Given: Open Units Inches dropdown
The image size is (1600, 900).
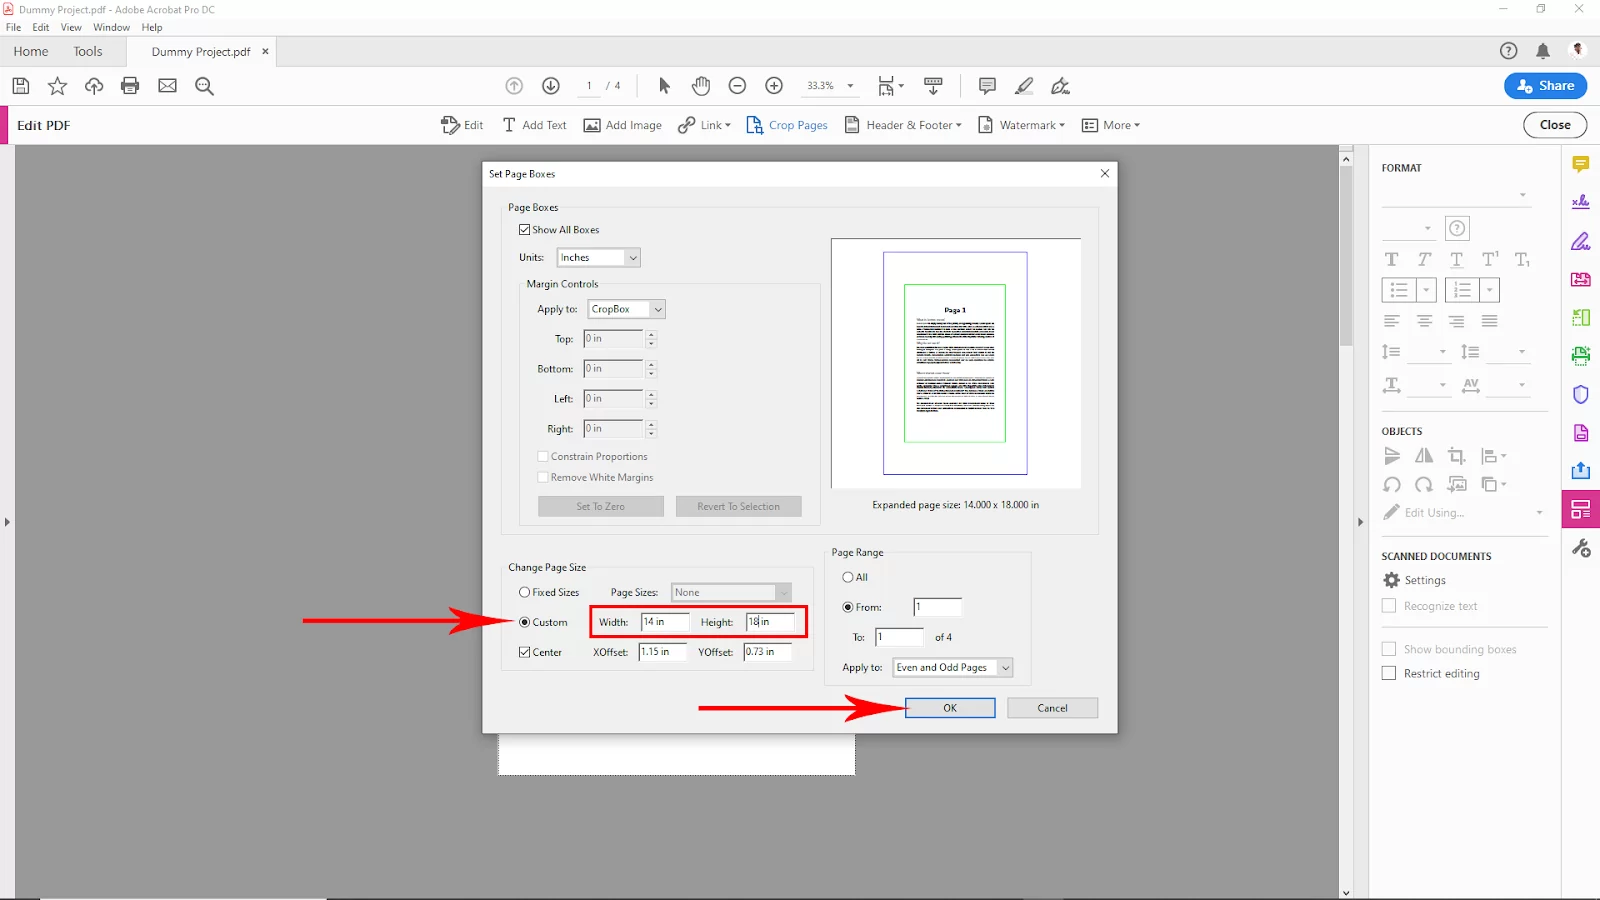Looking at the screenshot, I should click(598, 258).
